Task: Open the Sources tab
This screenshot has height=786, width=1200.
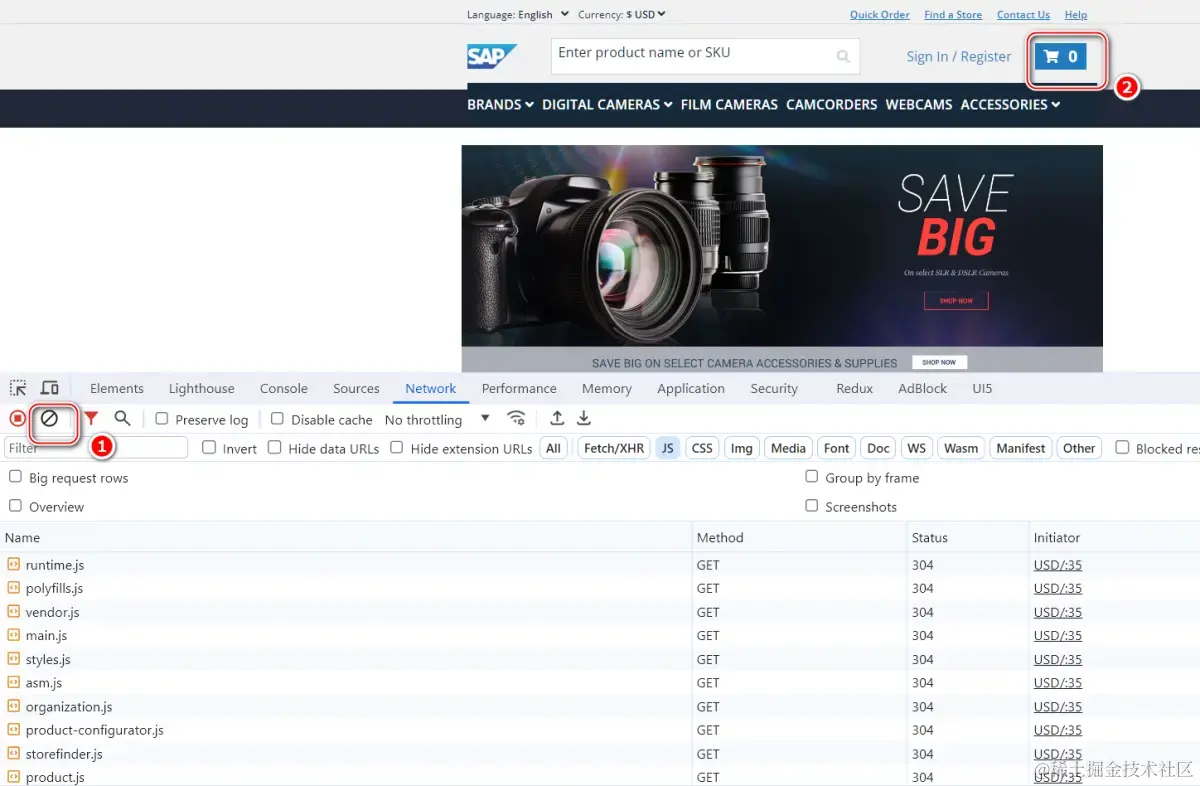Action: click(x=356, y=388)
